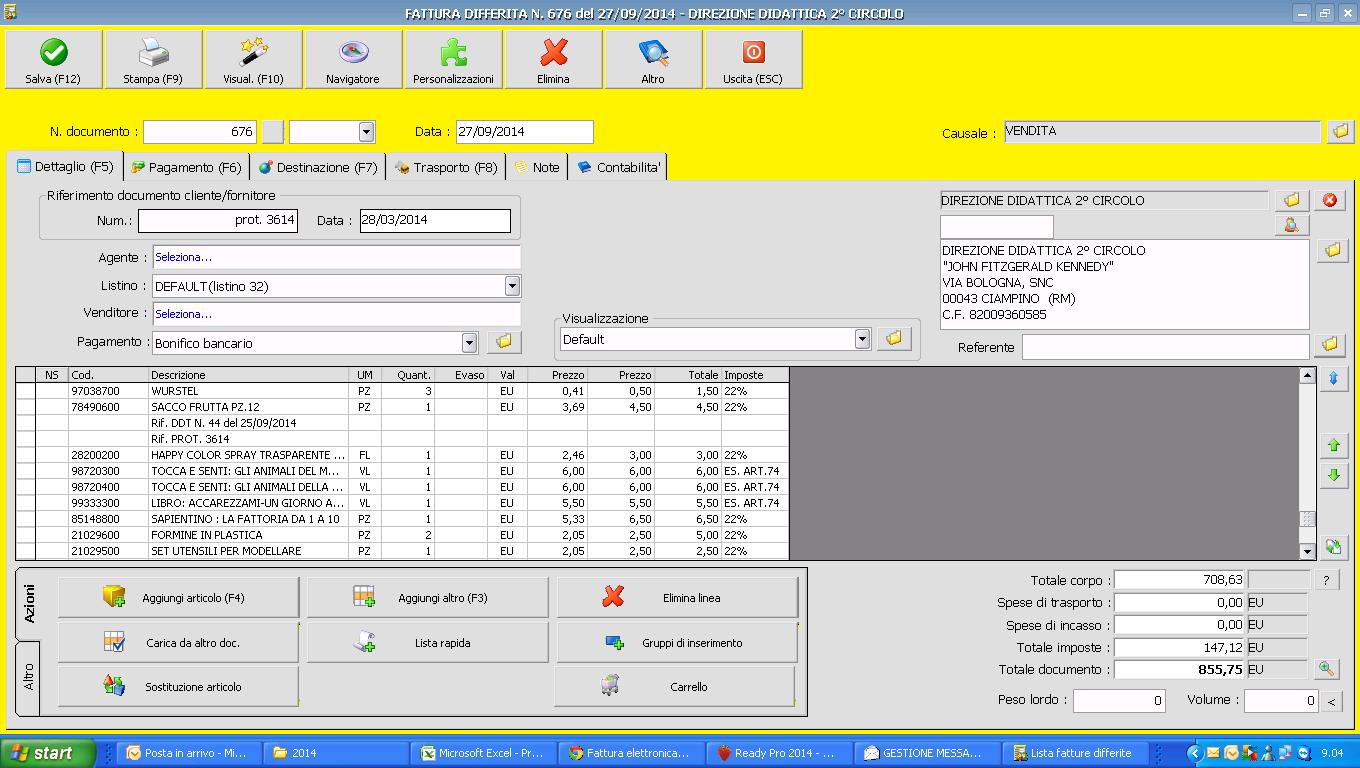Open the Navigatore compass icon
Image resolution: width=1360 pixels, height=768 pixels.
click(353, 53)
